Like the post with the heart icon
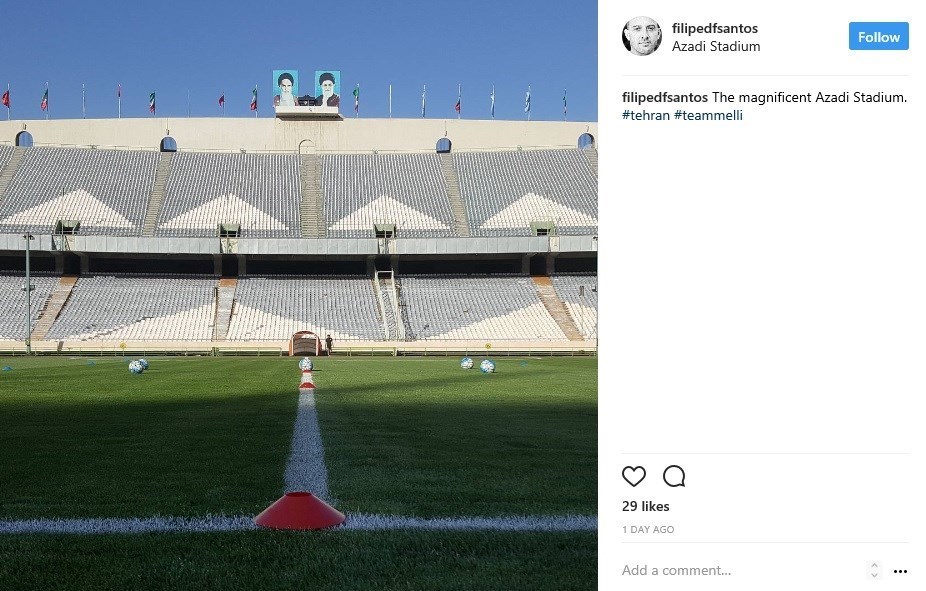Image resolution: width=926 pixels, height=591 pixels. (x=634, y=476)
